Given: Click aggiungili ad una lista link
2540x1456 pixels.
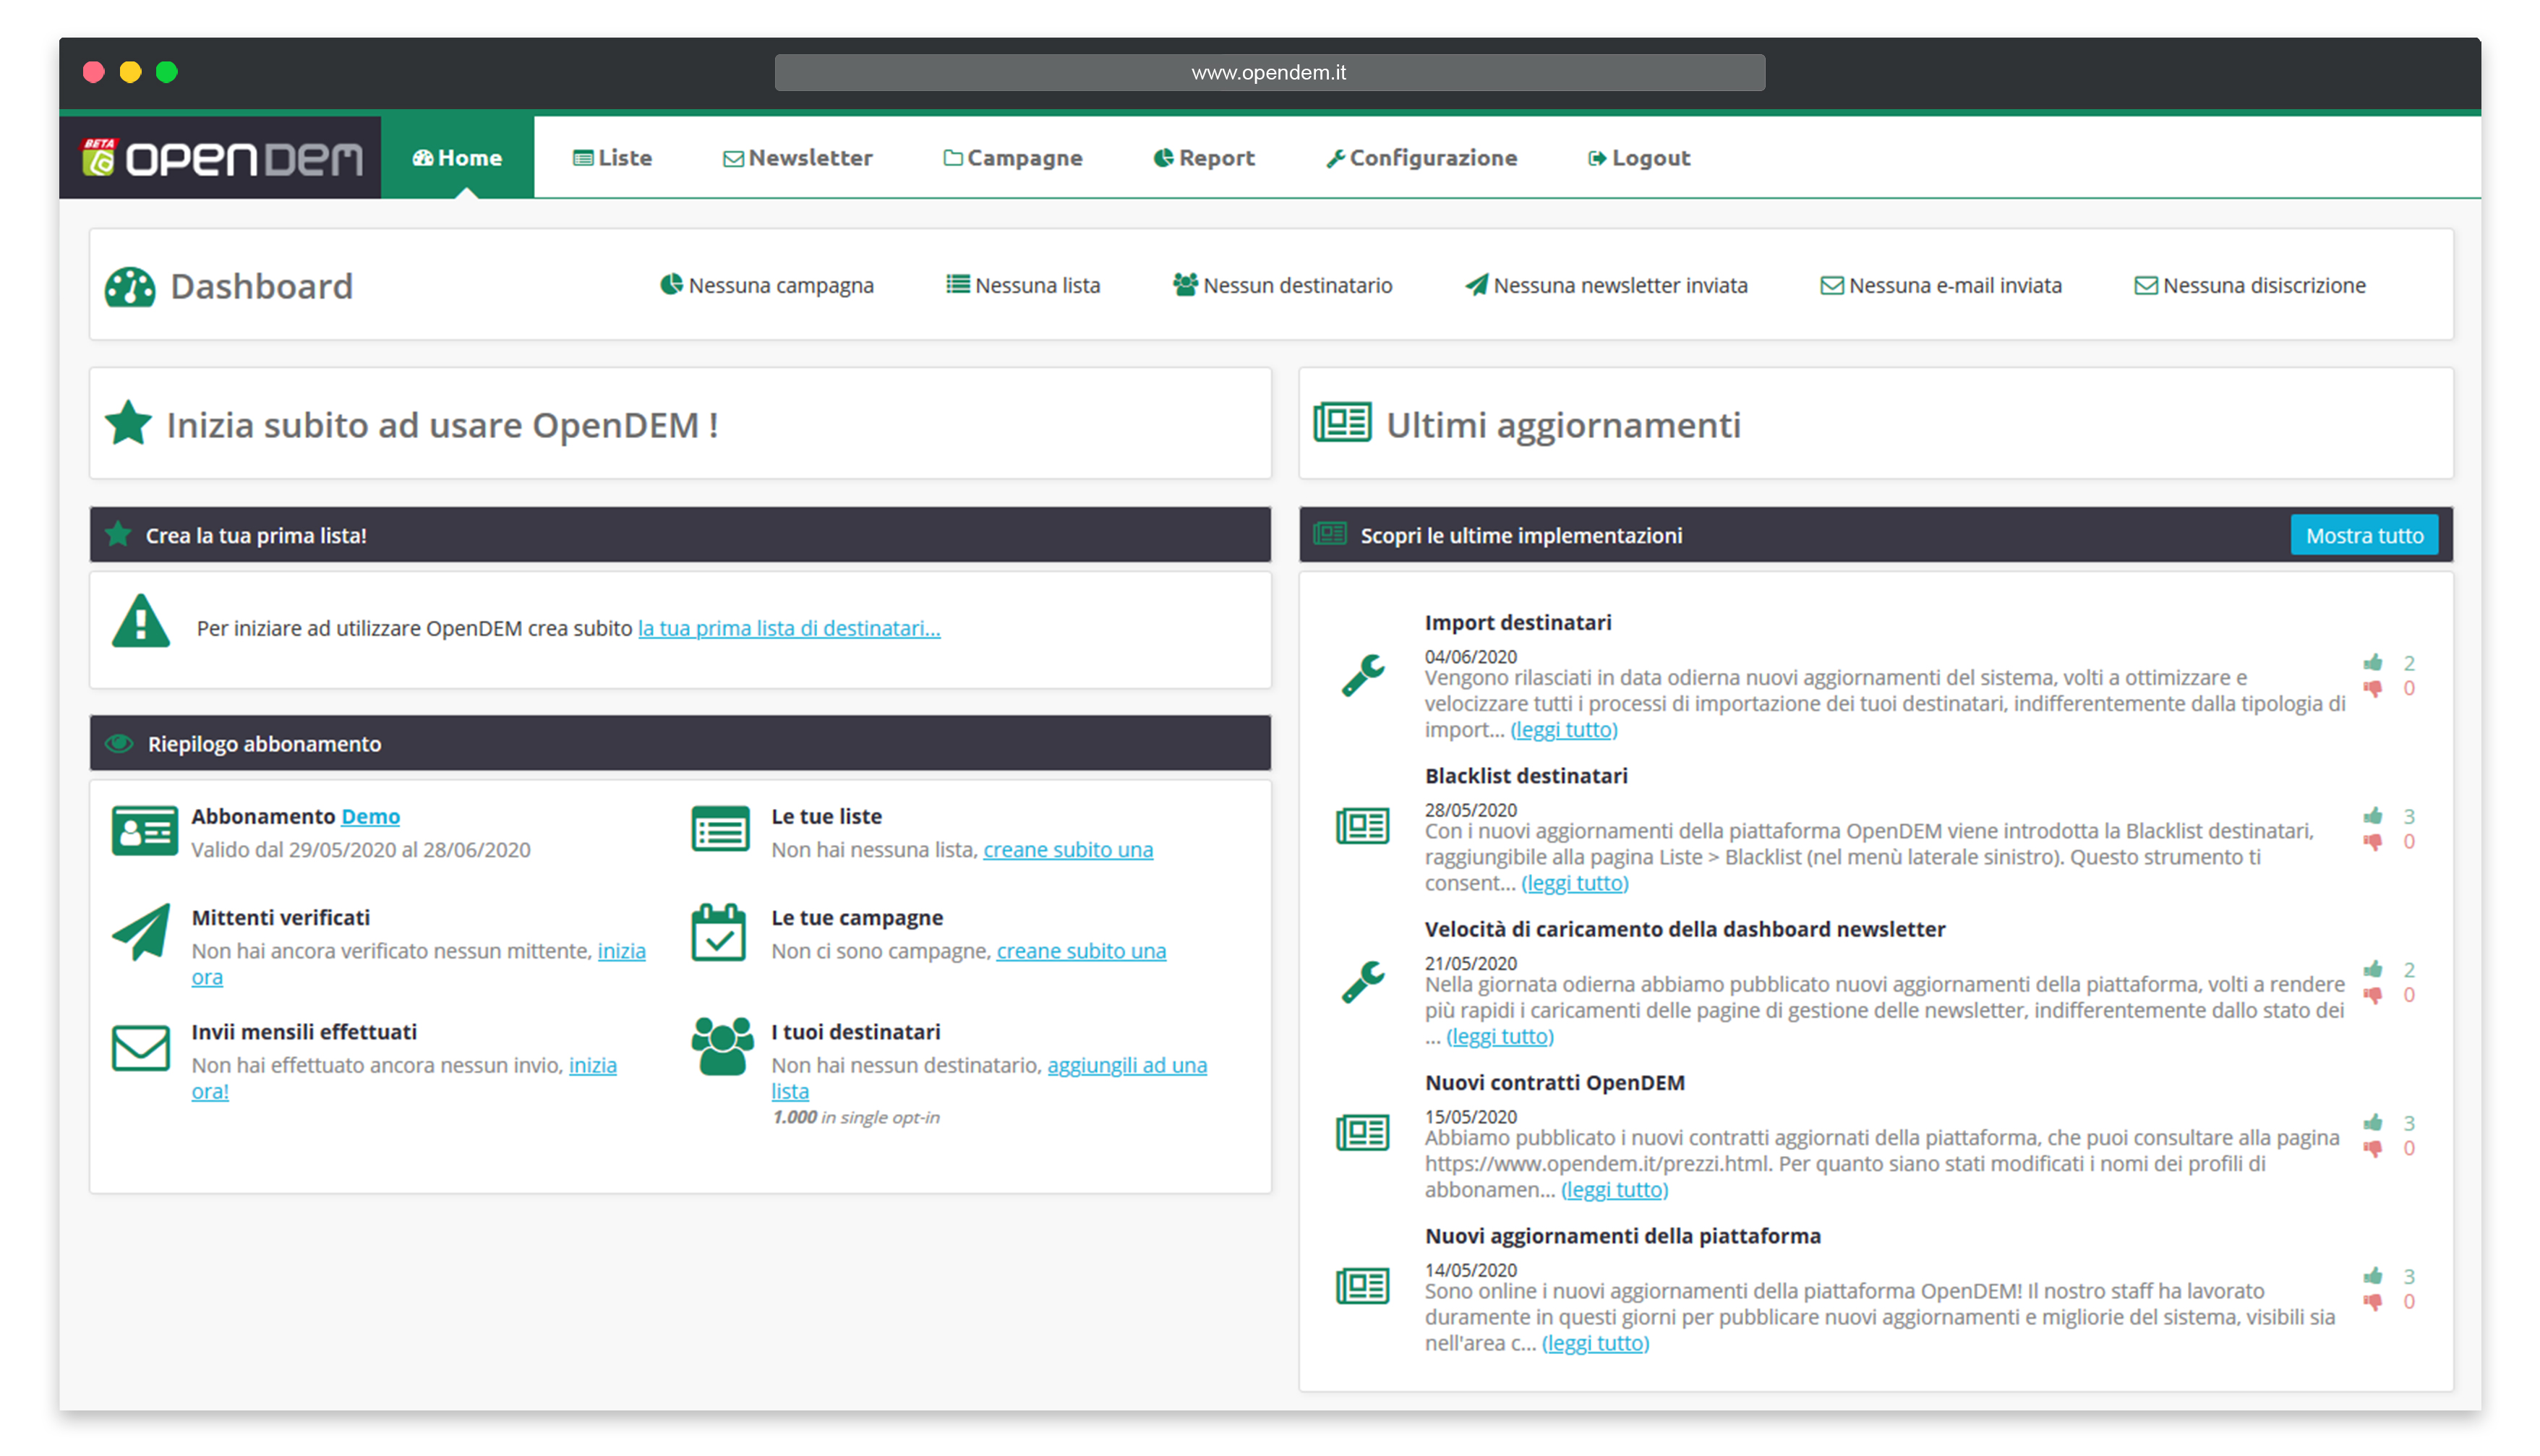Looking at the screenshot, I should (x=1127, y=1065).
